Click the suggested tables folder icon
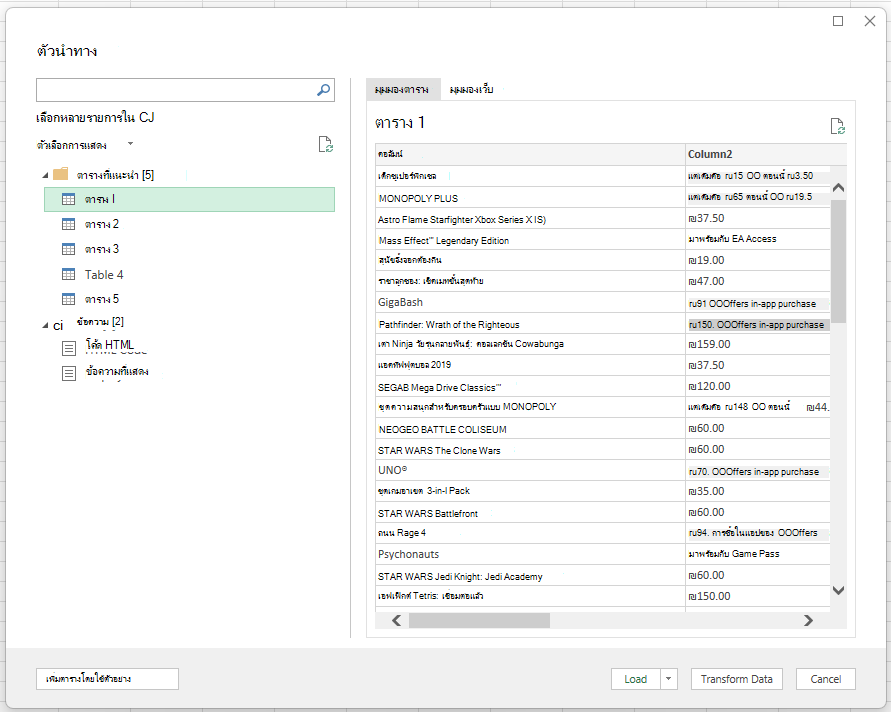The height and width of the screenshot is (712, 891). tap(61, 174)
